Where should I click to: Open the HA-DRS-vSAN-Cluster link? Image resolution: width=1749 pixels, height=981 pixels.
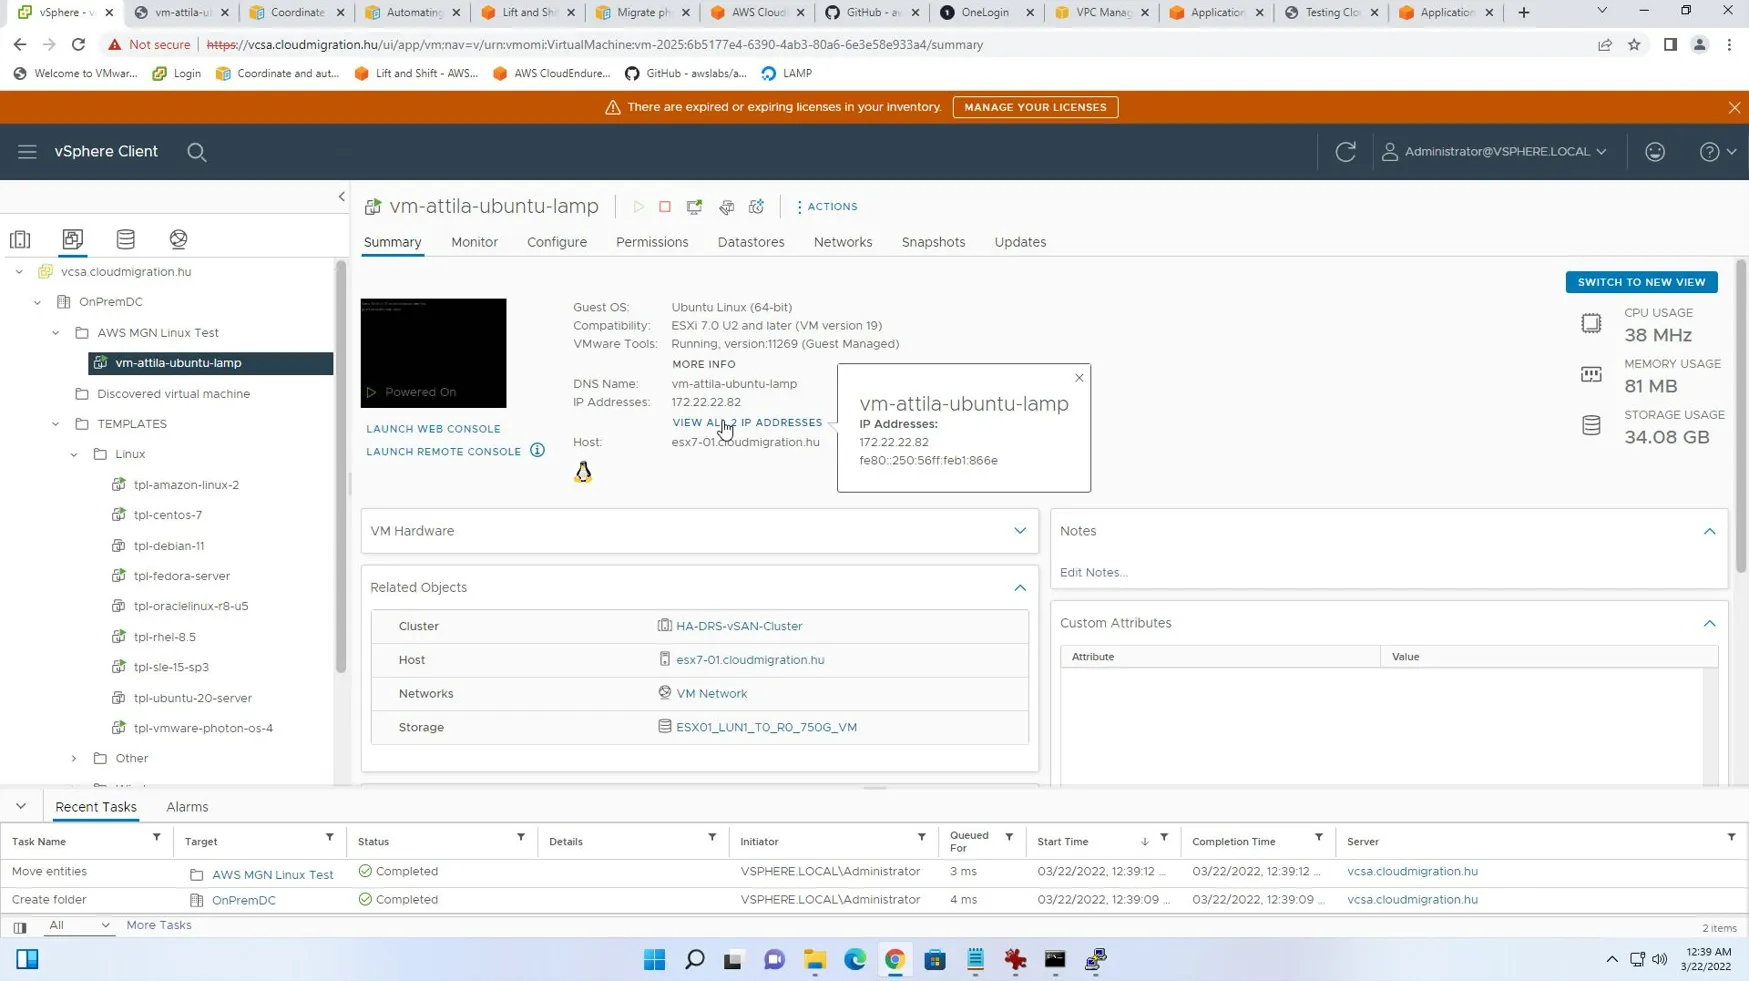[x=739, y=626]
